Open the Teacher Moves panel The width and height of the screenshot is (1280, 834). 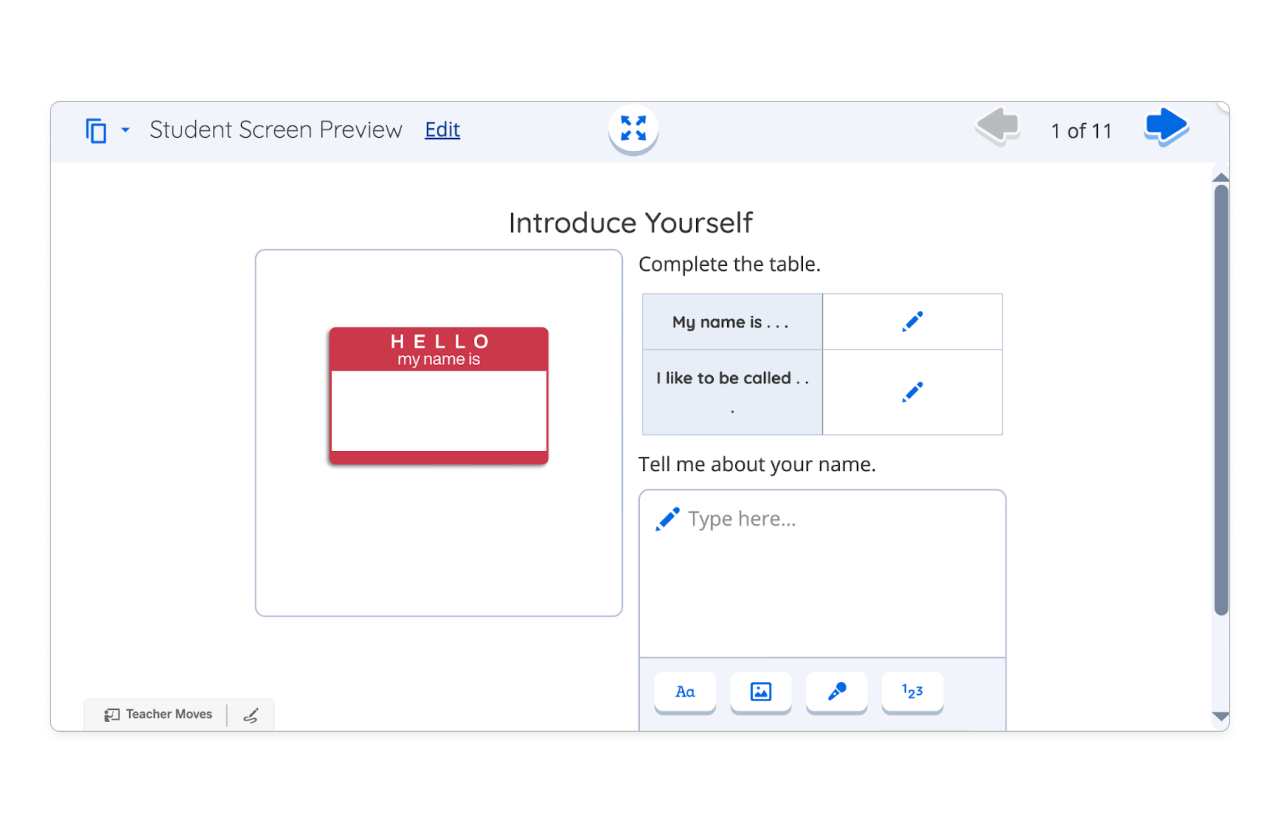click(159, 715)
